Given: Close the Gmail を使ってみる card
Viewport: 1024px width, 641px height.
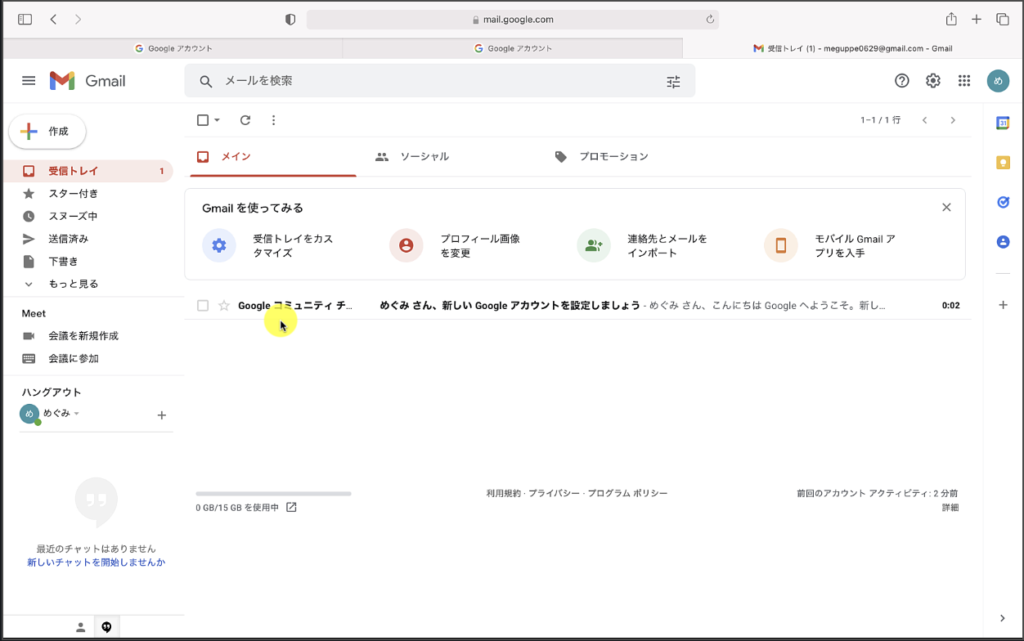Looking at the screenshot, I should [x=946, y=208].
